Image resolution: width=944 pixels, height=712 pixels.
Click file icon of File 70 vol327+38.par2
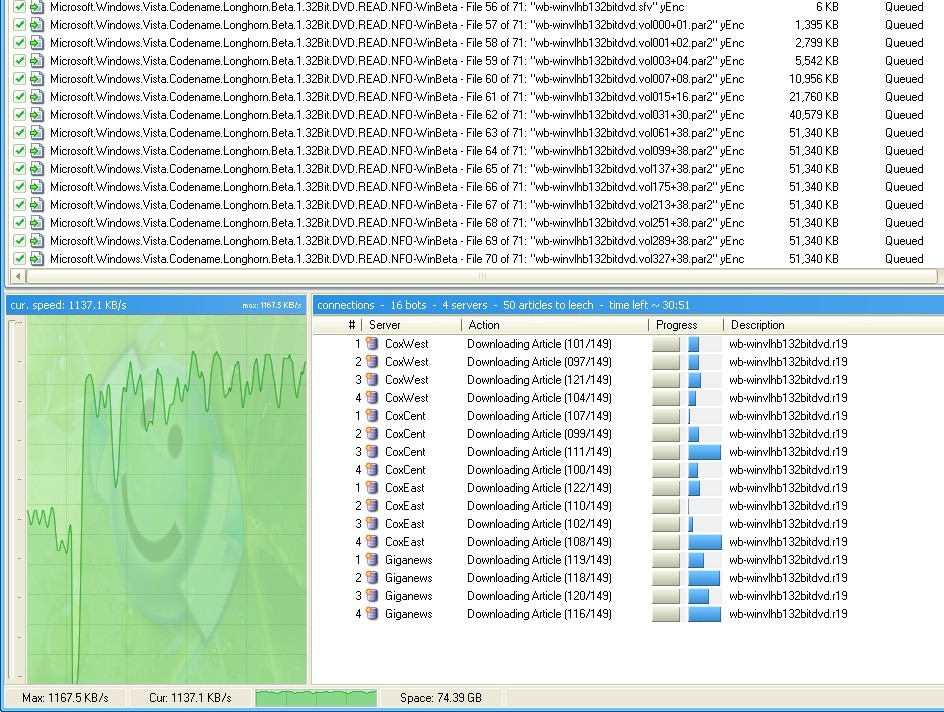[x=37, y=259]
